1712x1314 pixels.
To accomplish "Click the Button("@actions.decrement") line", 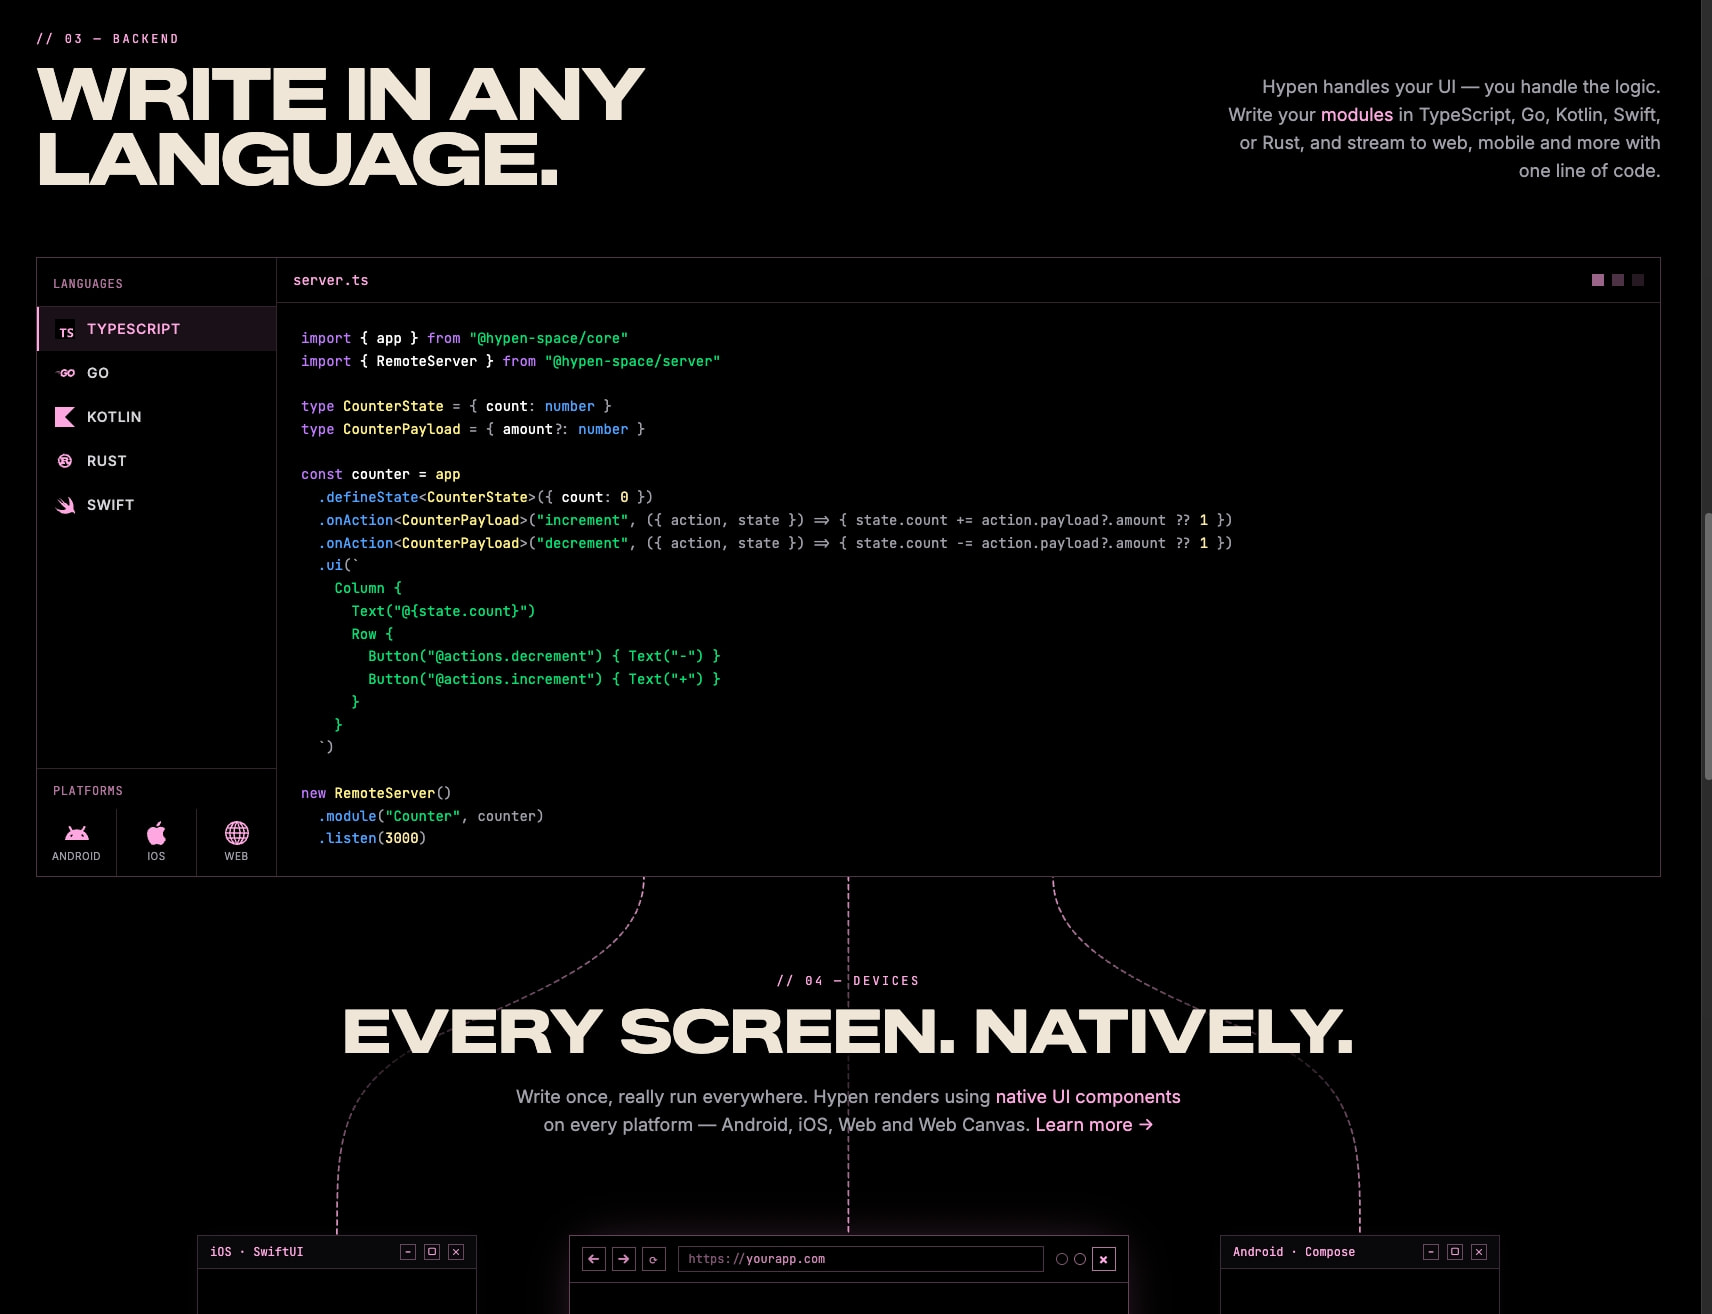I will [544, 656].
